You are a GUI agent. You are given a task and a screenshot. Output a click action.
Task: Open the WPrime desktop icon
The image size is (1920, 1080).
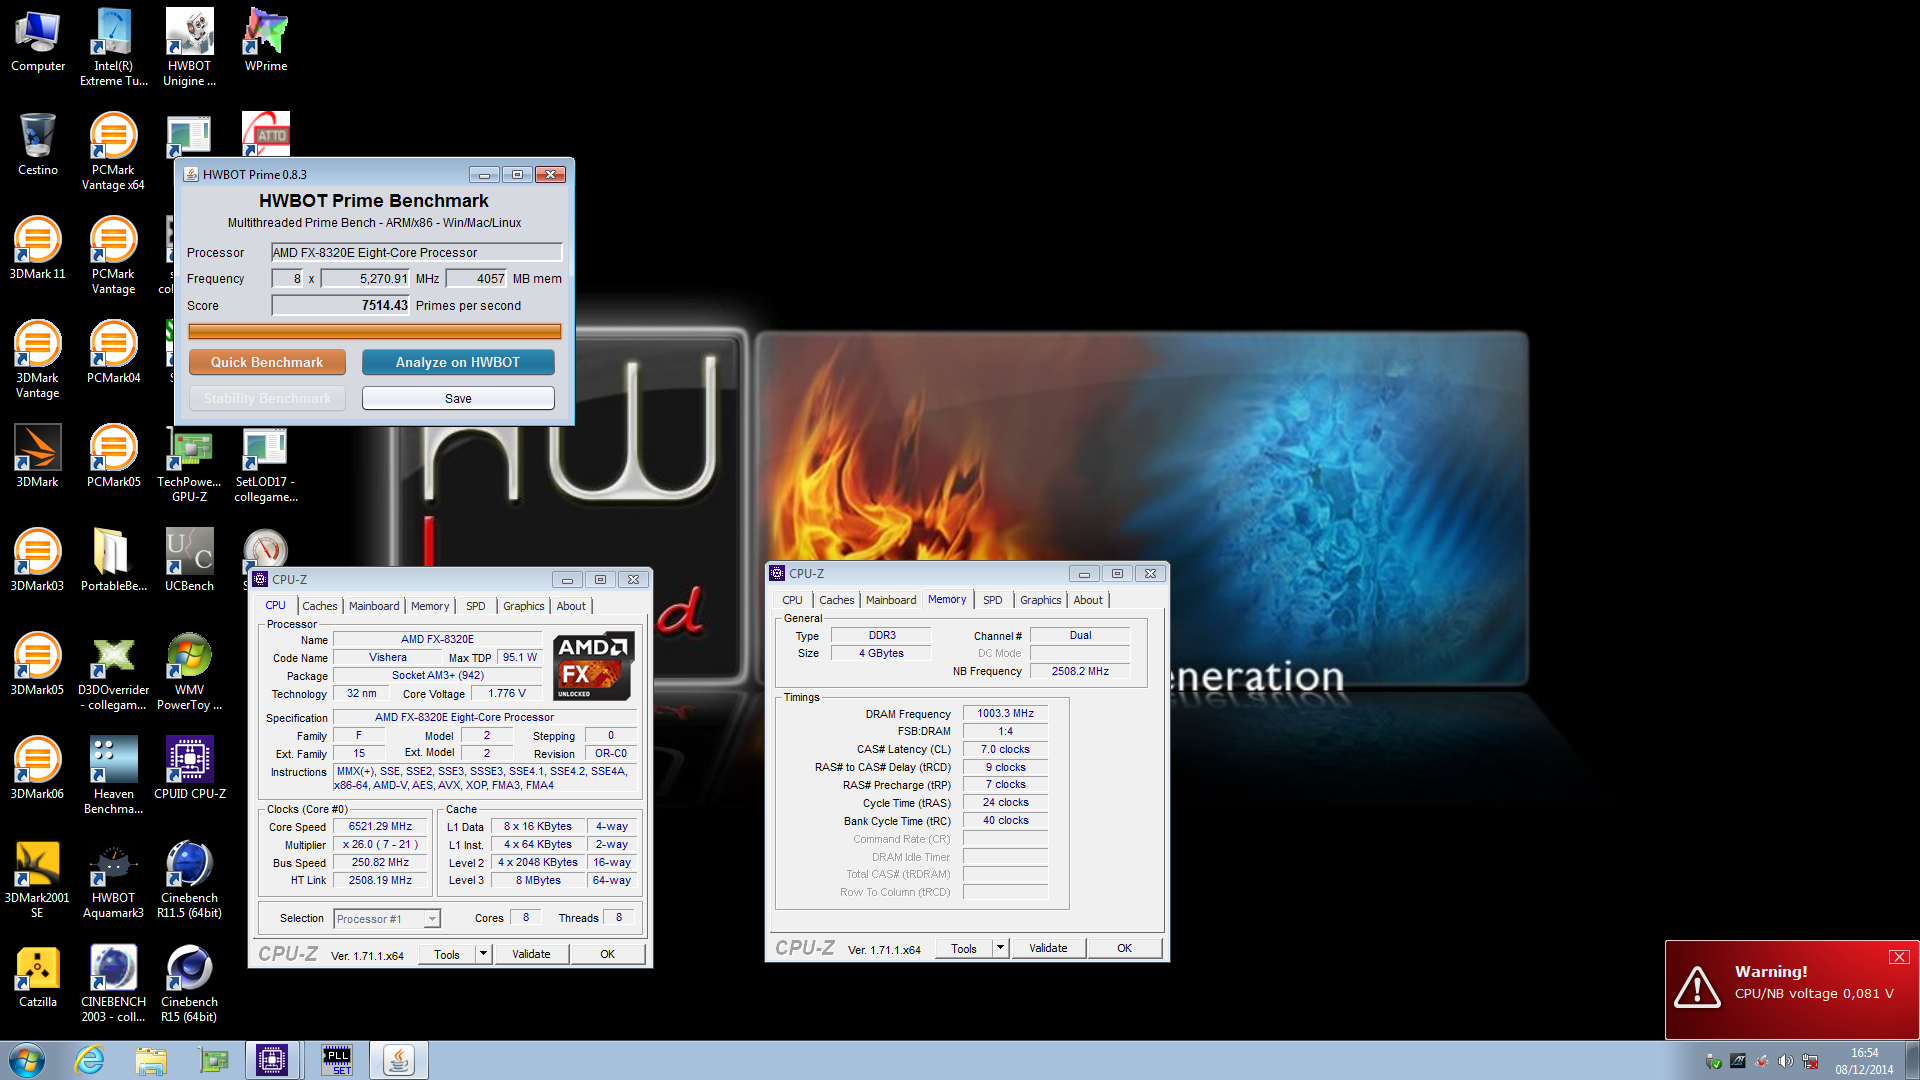tap(265, 41)
